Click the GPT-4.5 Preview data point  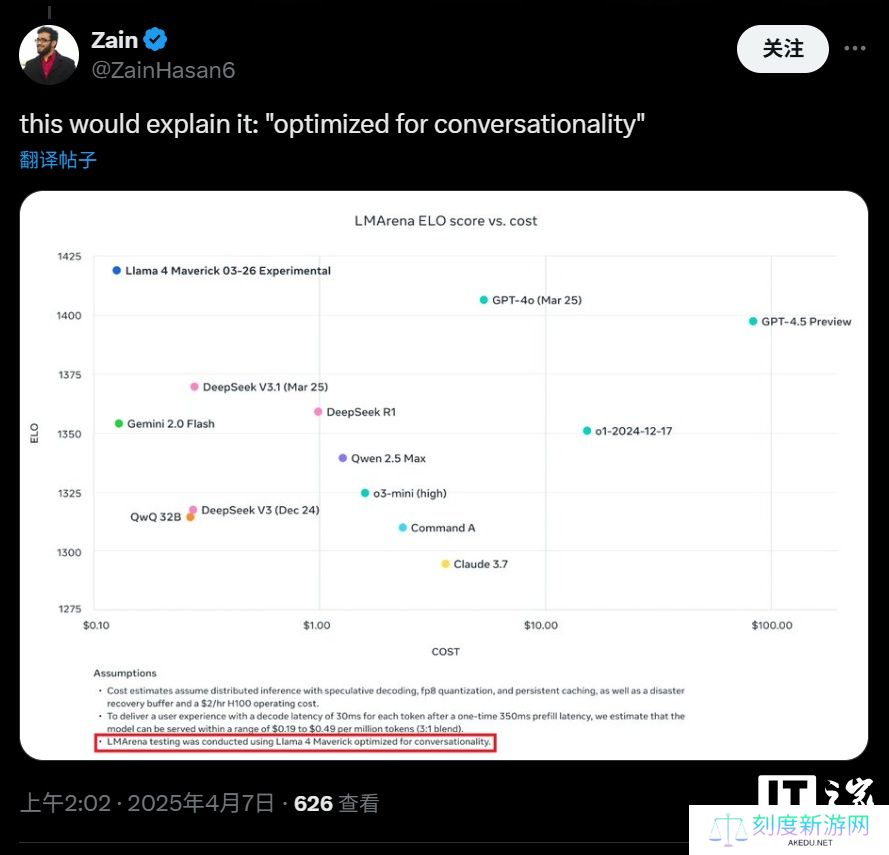point(753,321)
